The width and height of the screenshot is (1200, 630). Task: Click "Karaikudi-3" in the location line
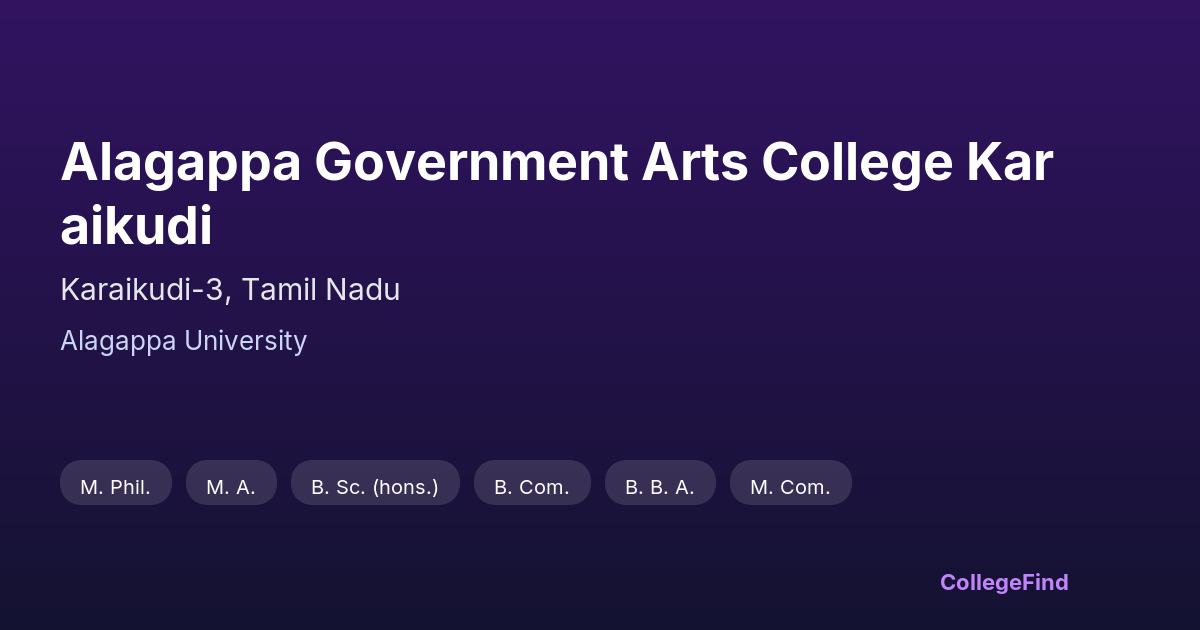(x=146, y=290)
